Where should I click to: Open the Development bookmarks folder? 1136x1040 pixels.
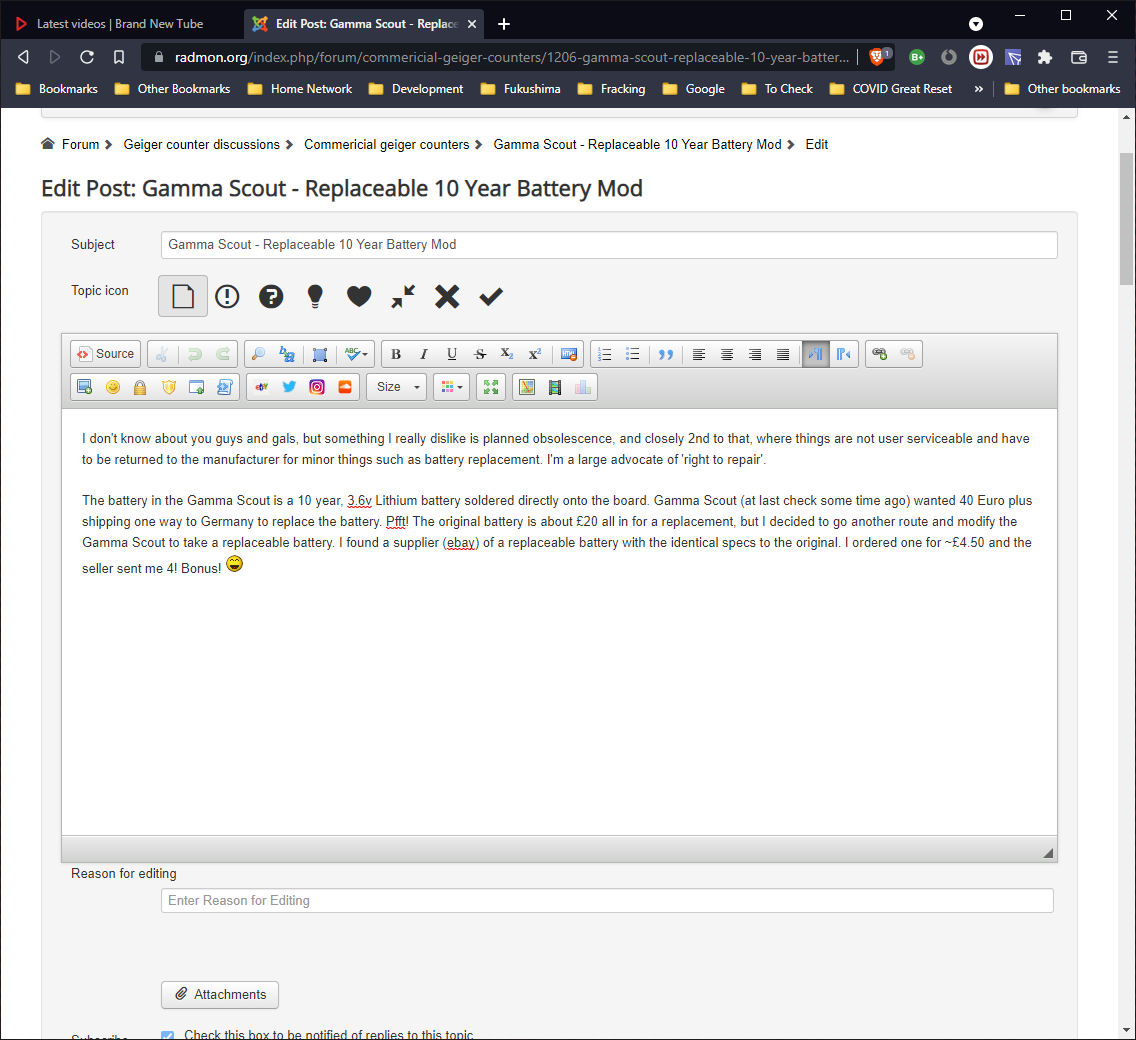416,88
